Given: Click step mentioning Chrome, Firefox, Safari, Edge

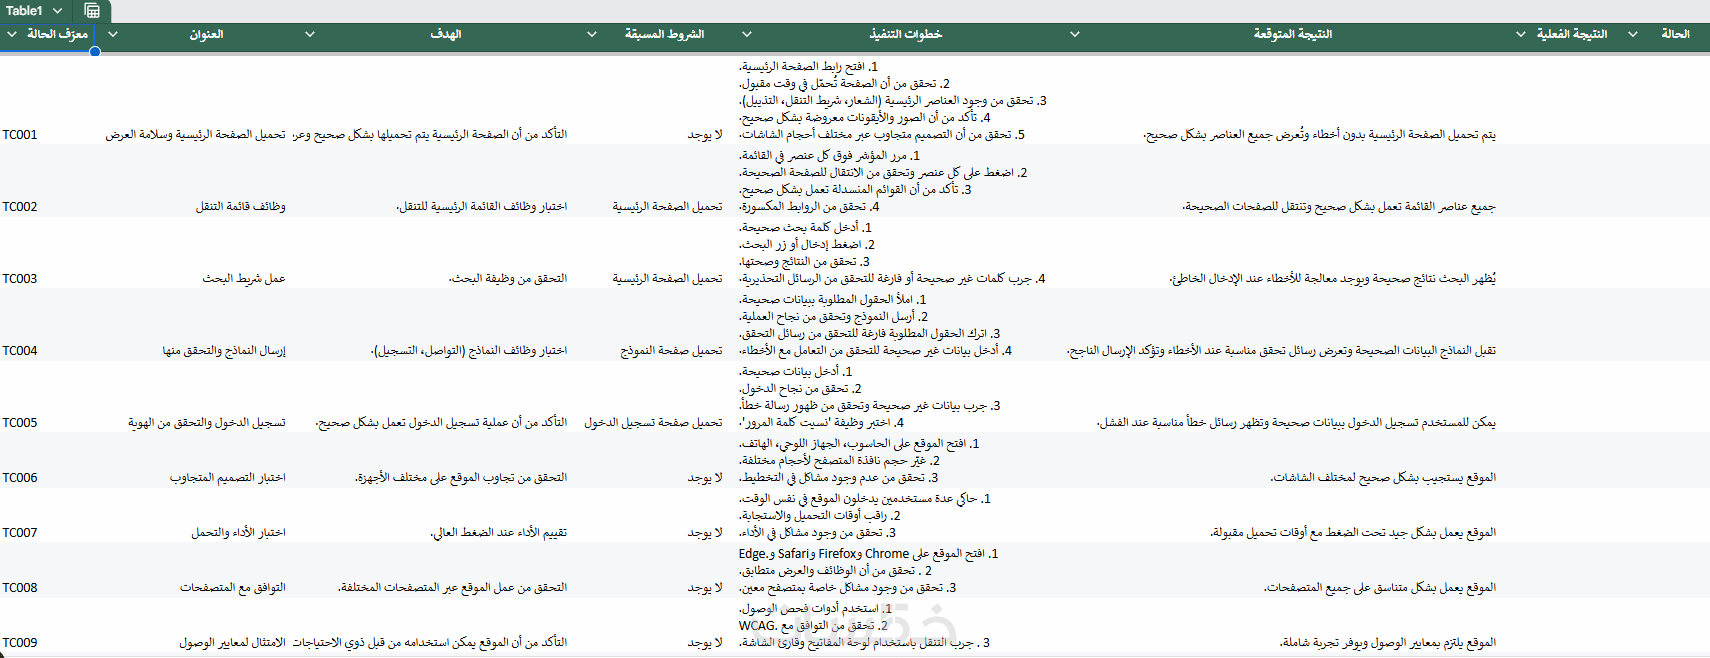Looking at the screenshot, I should (x=868, y=554).
